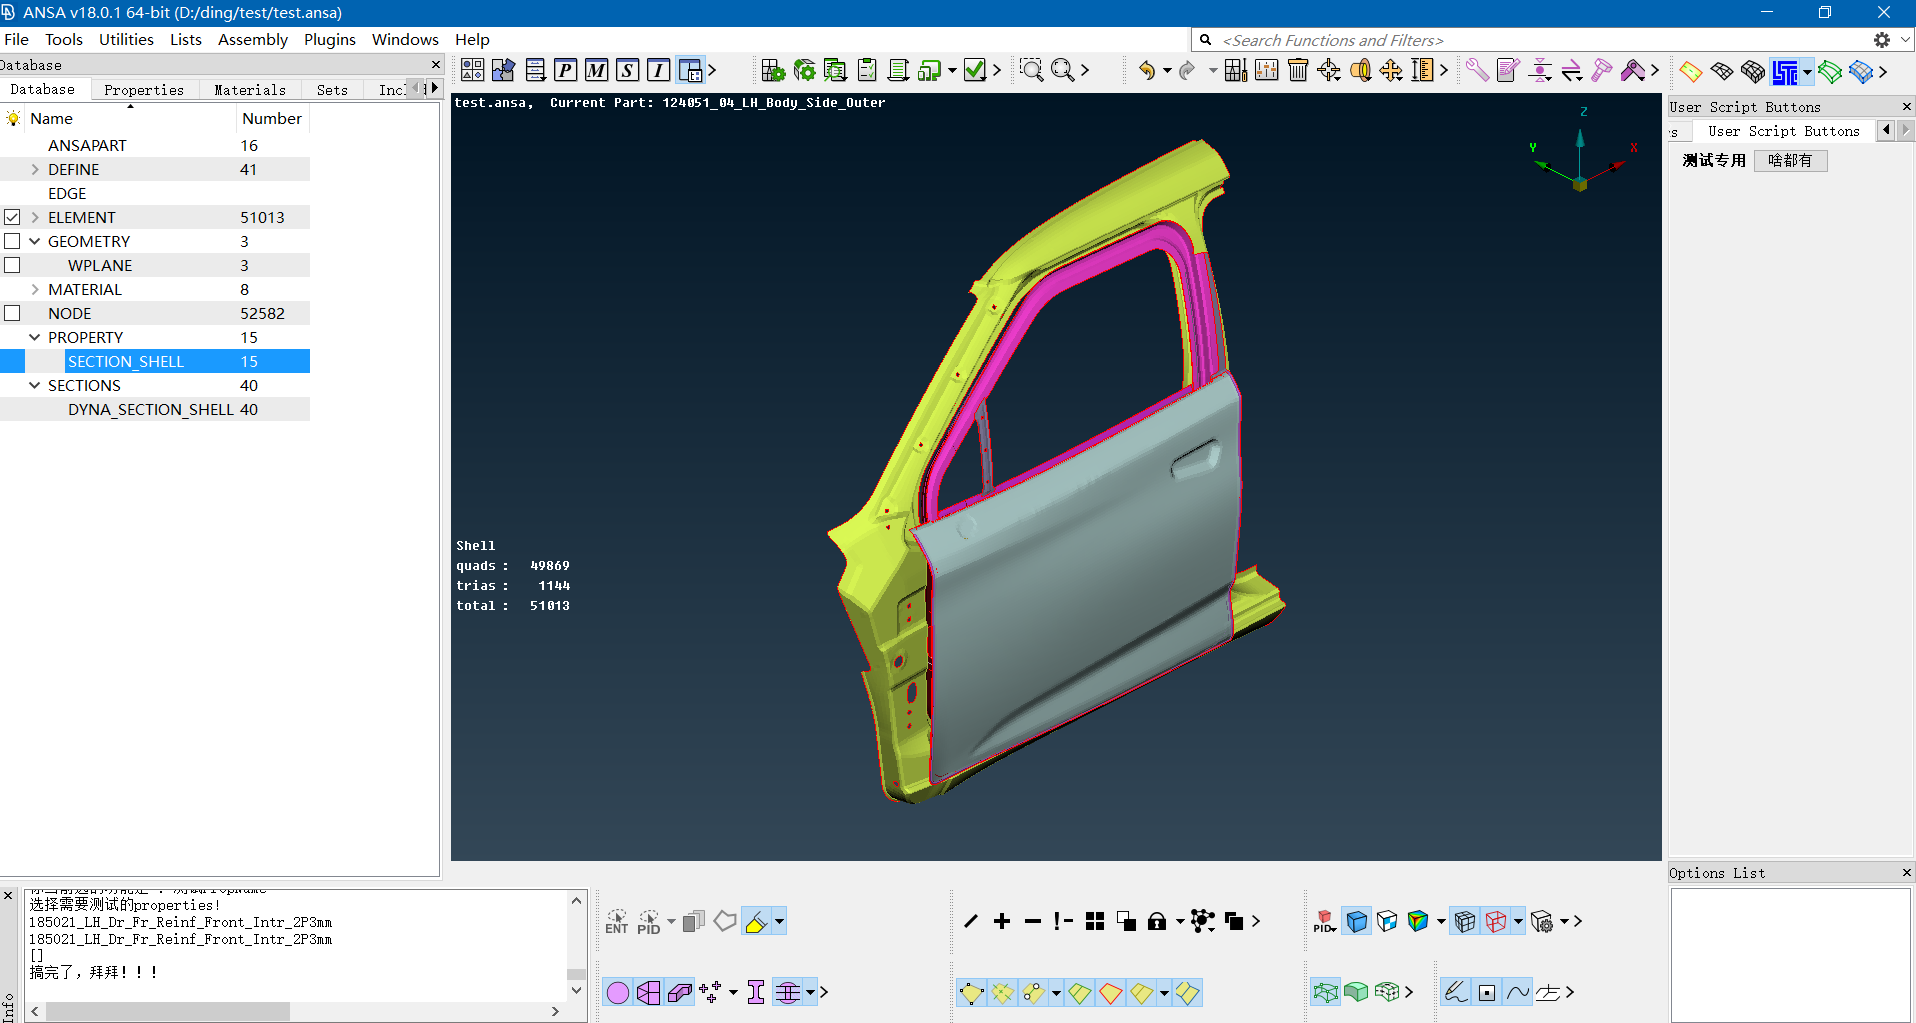Screen dimensions: 1916x1023
Task: Click the padlock lock-view icon
Action: pos(1157,921)
